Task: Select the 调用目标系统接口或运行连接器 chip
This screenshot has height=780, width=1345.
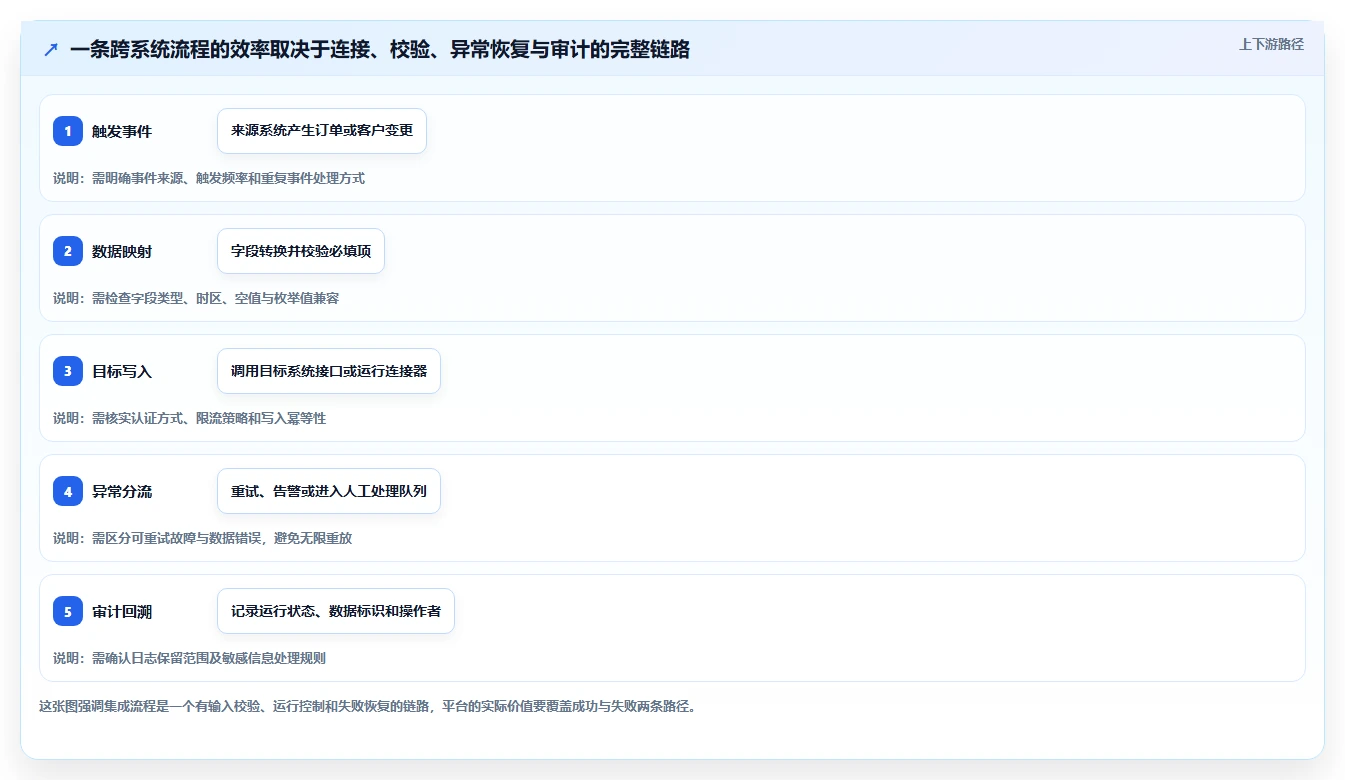Action: pos(329,371)
